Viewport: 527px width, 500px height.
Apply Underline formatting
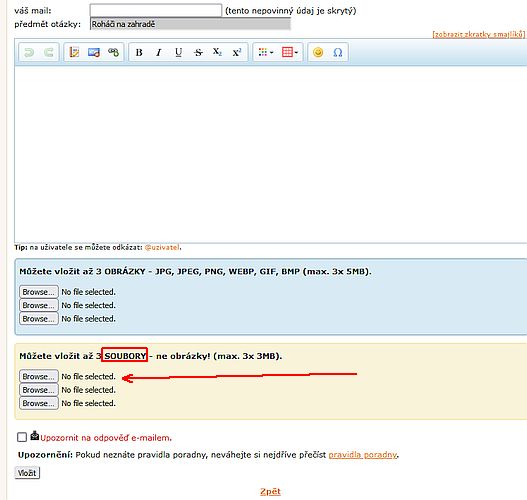pos(178,52)
